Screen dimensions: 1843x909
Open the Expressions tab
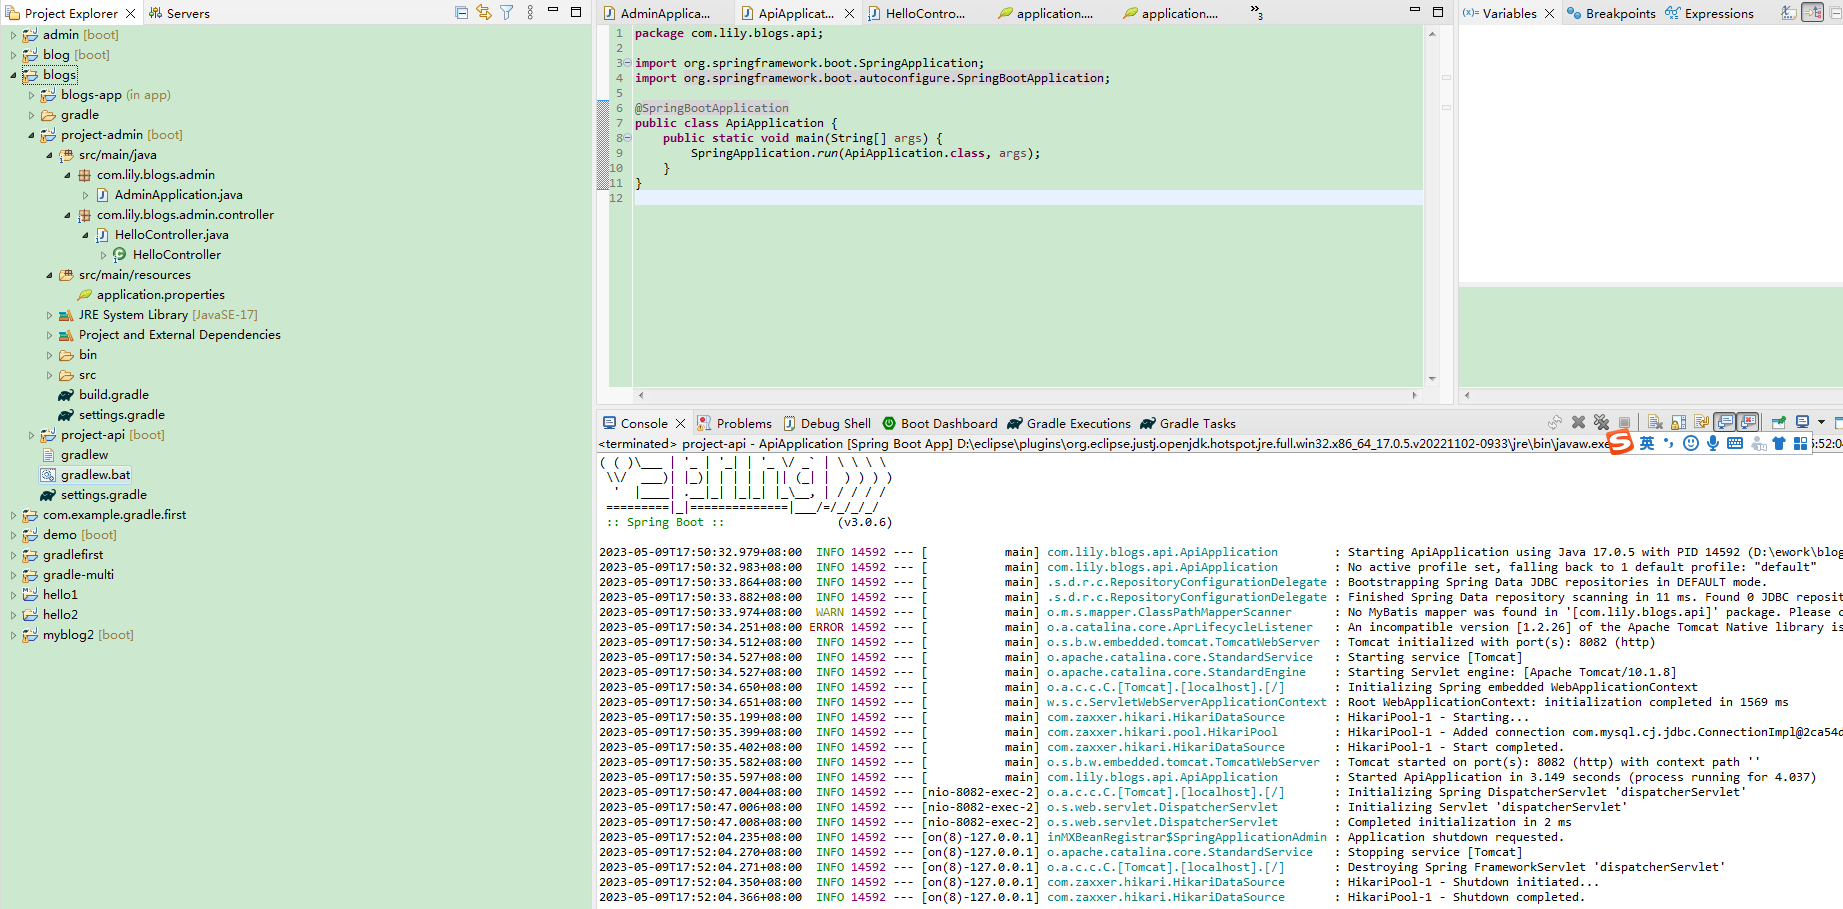tap(1709, 13)
